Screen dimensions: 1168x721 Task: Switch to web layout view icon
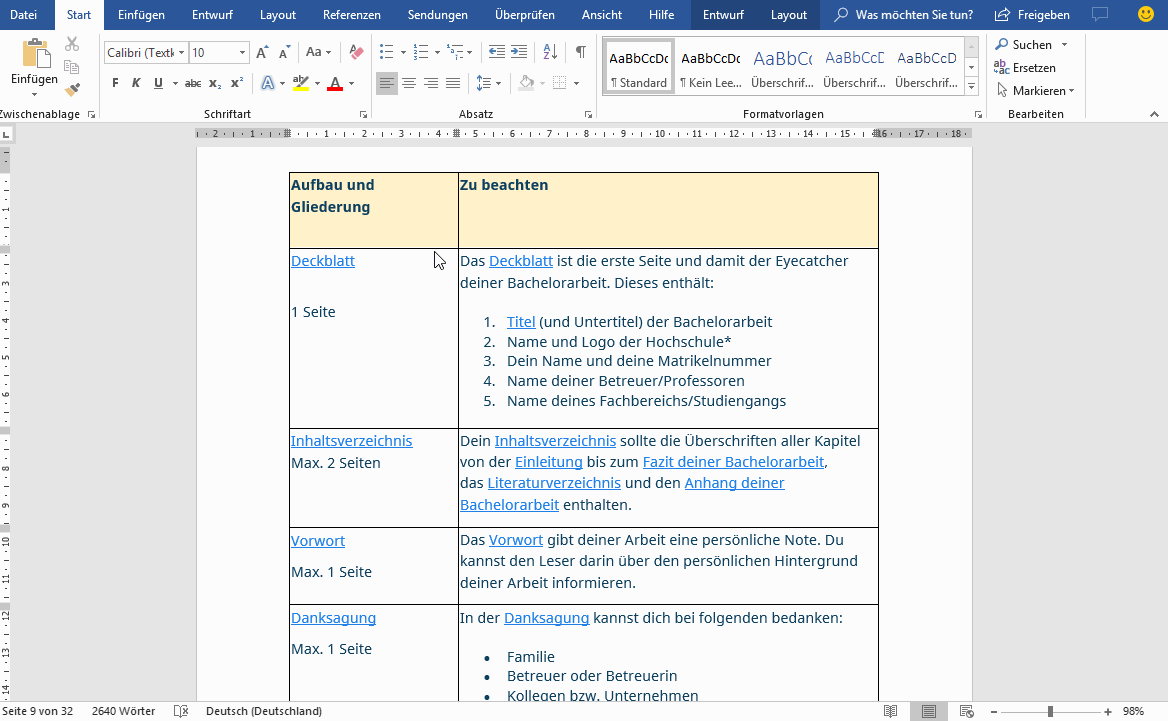pos(966,711)
